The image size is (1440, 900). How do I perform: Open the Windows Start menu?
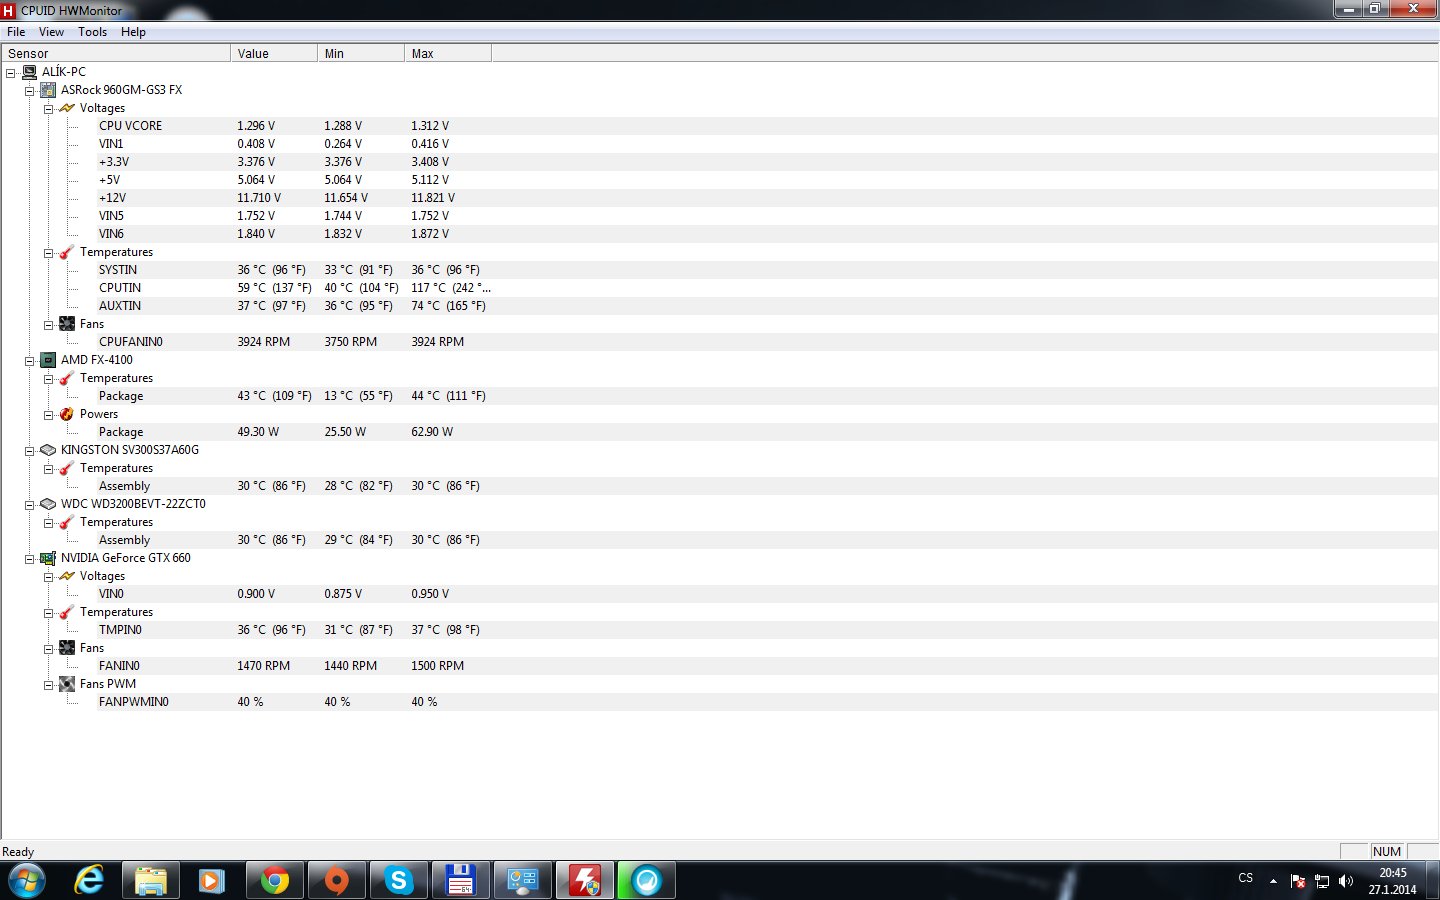(27, 881)
